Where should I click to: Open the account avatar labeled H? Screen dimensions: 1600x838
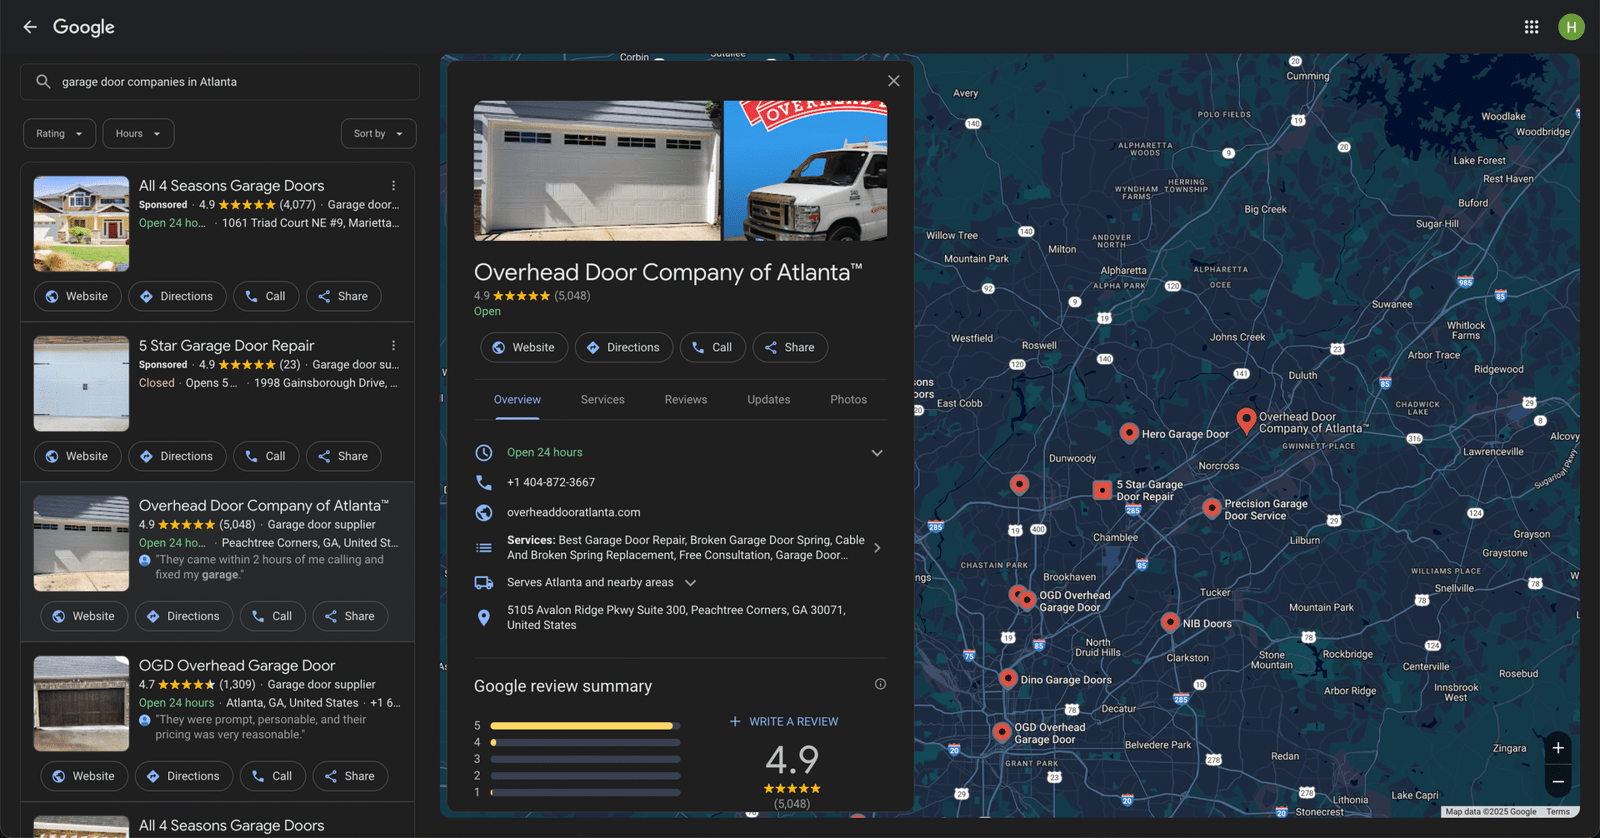coord(1571,27)
